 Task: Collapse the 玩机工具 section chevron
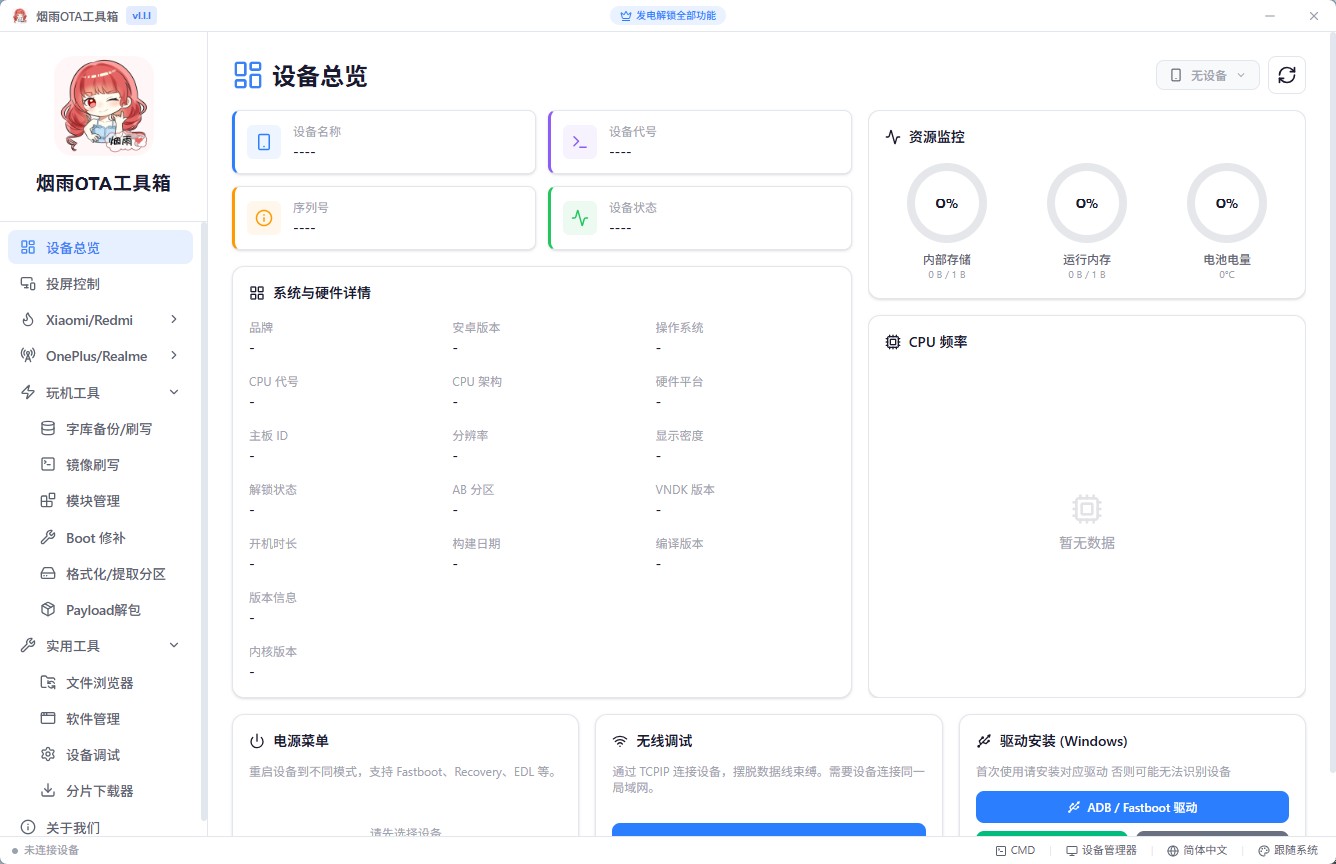pos(174,393)
